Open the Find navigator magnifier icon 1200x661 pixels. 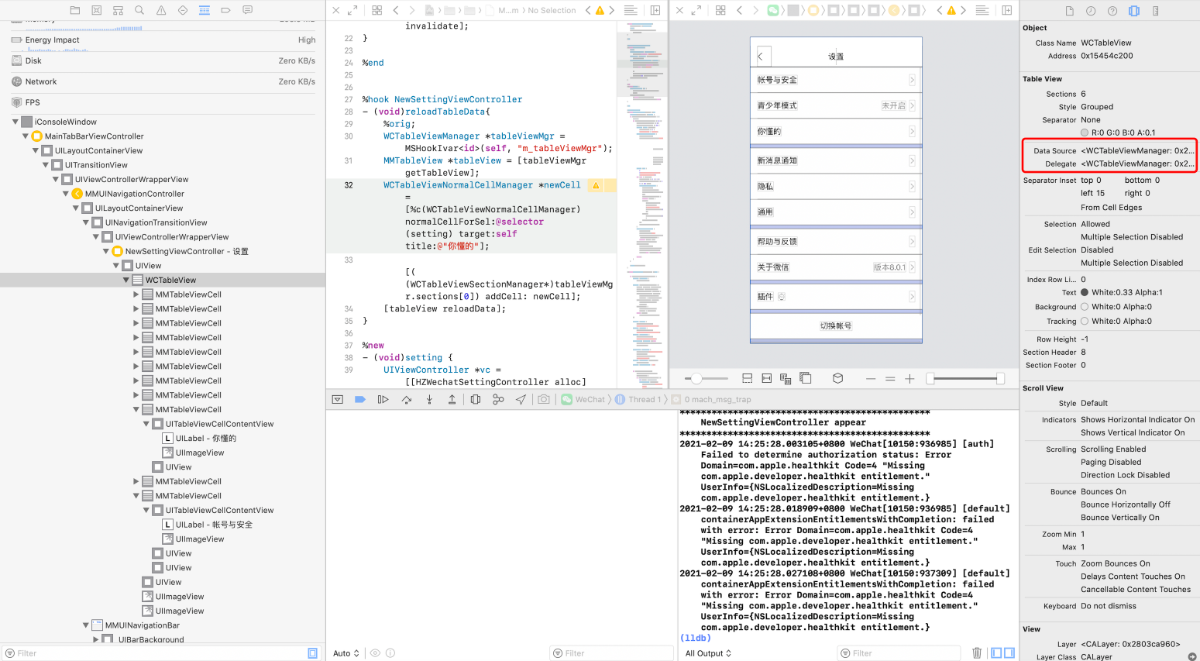139,10
